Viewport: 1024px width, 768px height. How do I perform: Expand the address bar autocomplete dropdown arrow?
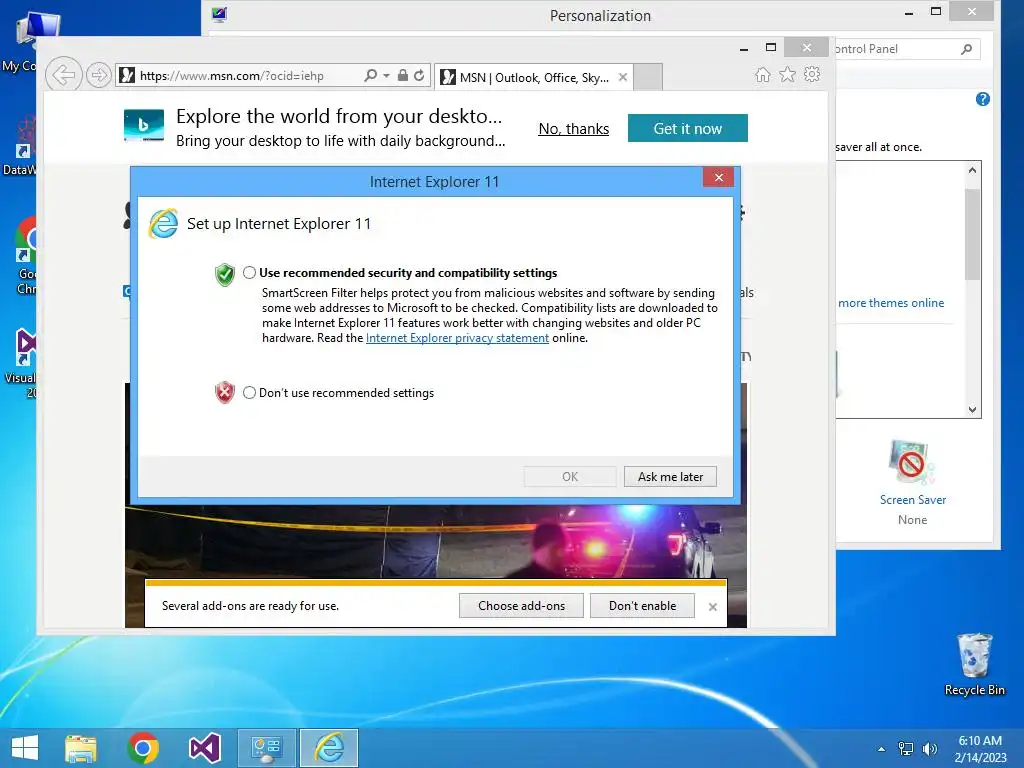pyautogui.click(x=387, y=76)
